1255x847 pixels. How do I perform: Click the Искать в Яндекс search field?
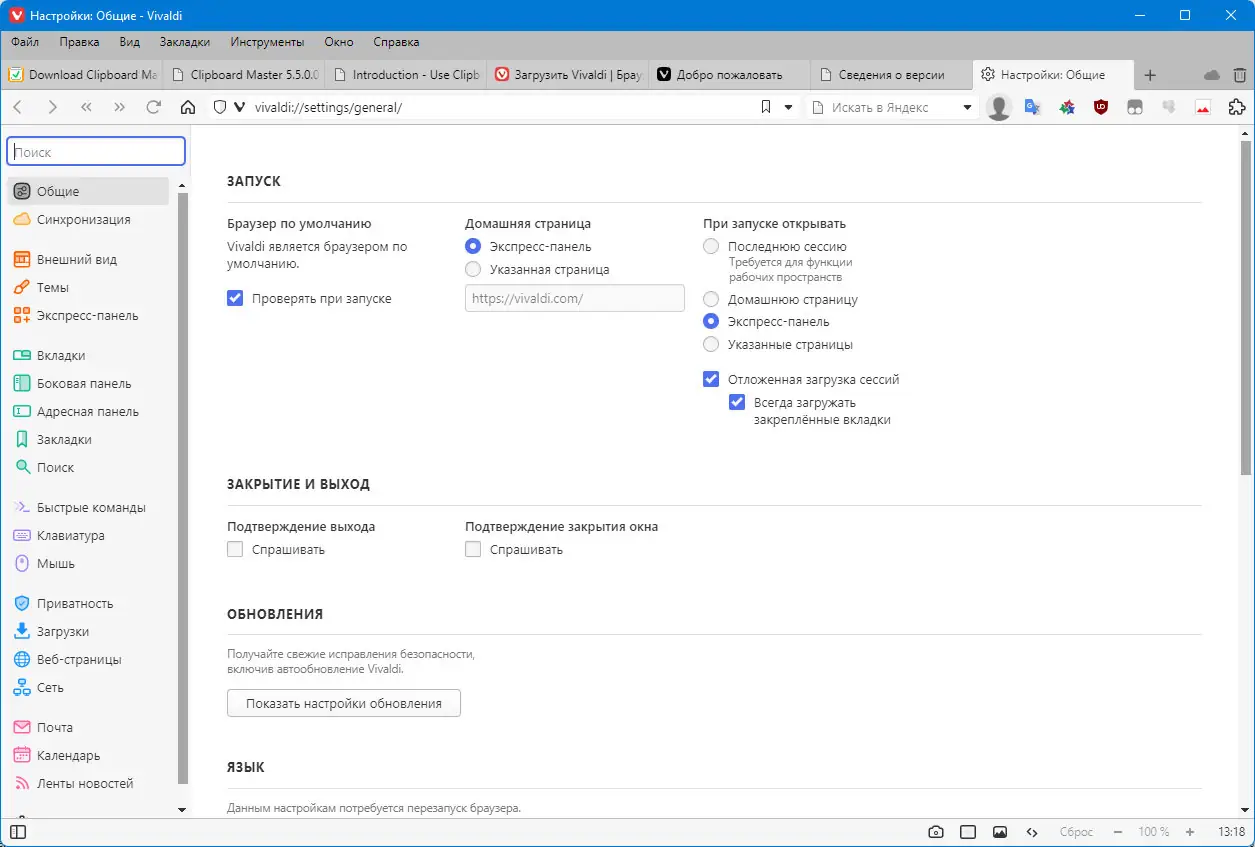[x=892, y=107]
